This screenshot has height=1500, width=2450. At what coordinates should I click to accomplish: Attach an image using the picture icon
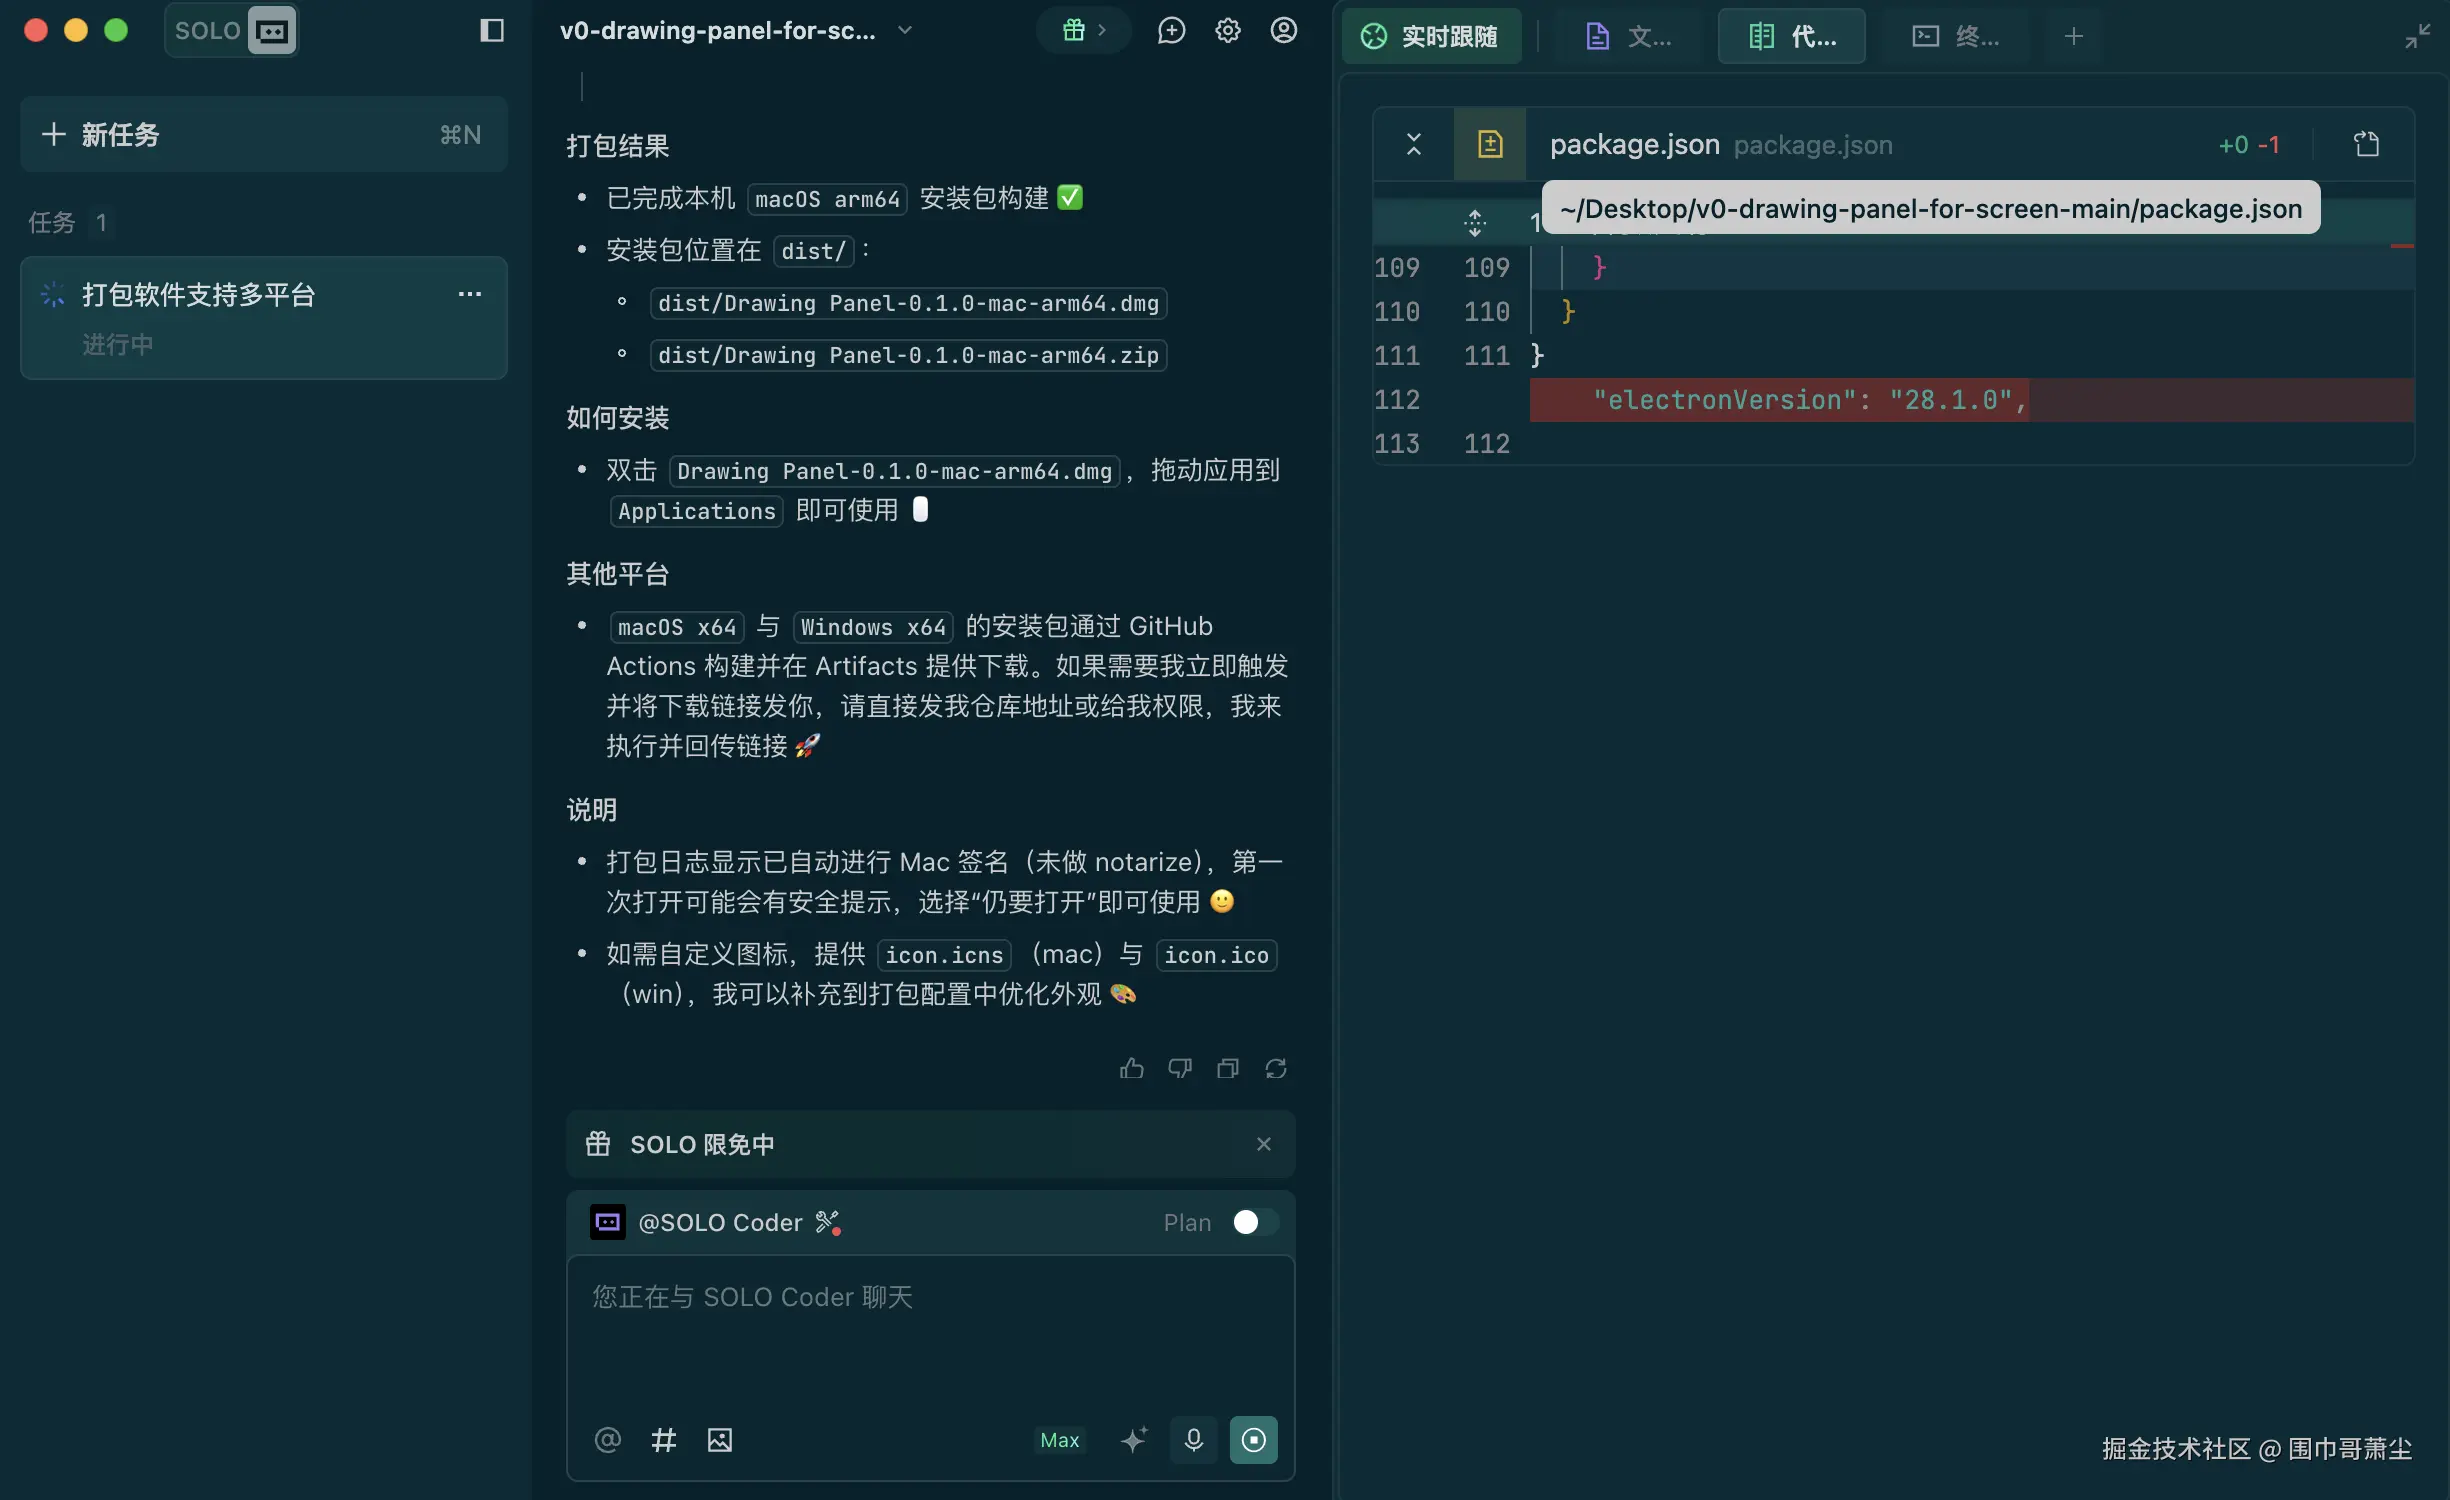pyautogui.click(x=718, y=1440)
